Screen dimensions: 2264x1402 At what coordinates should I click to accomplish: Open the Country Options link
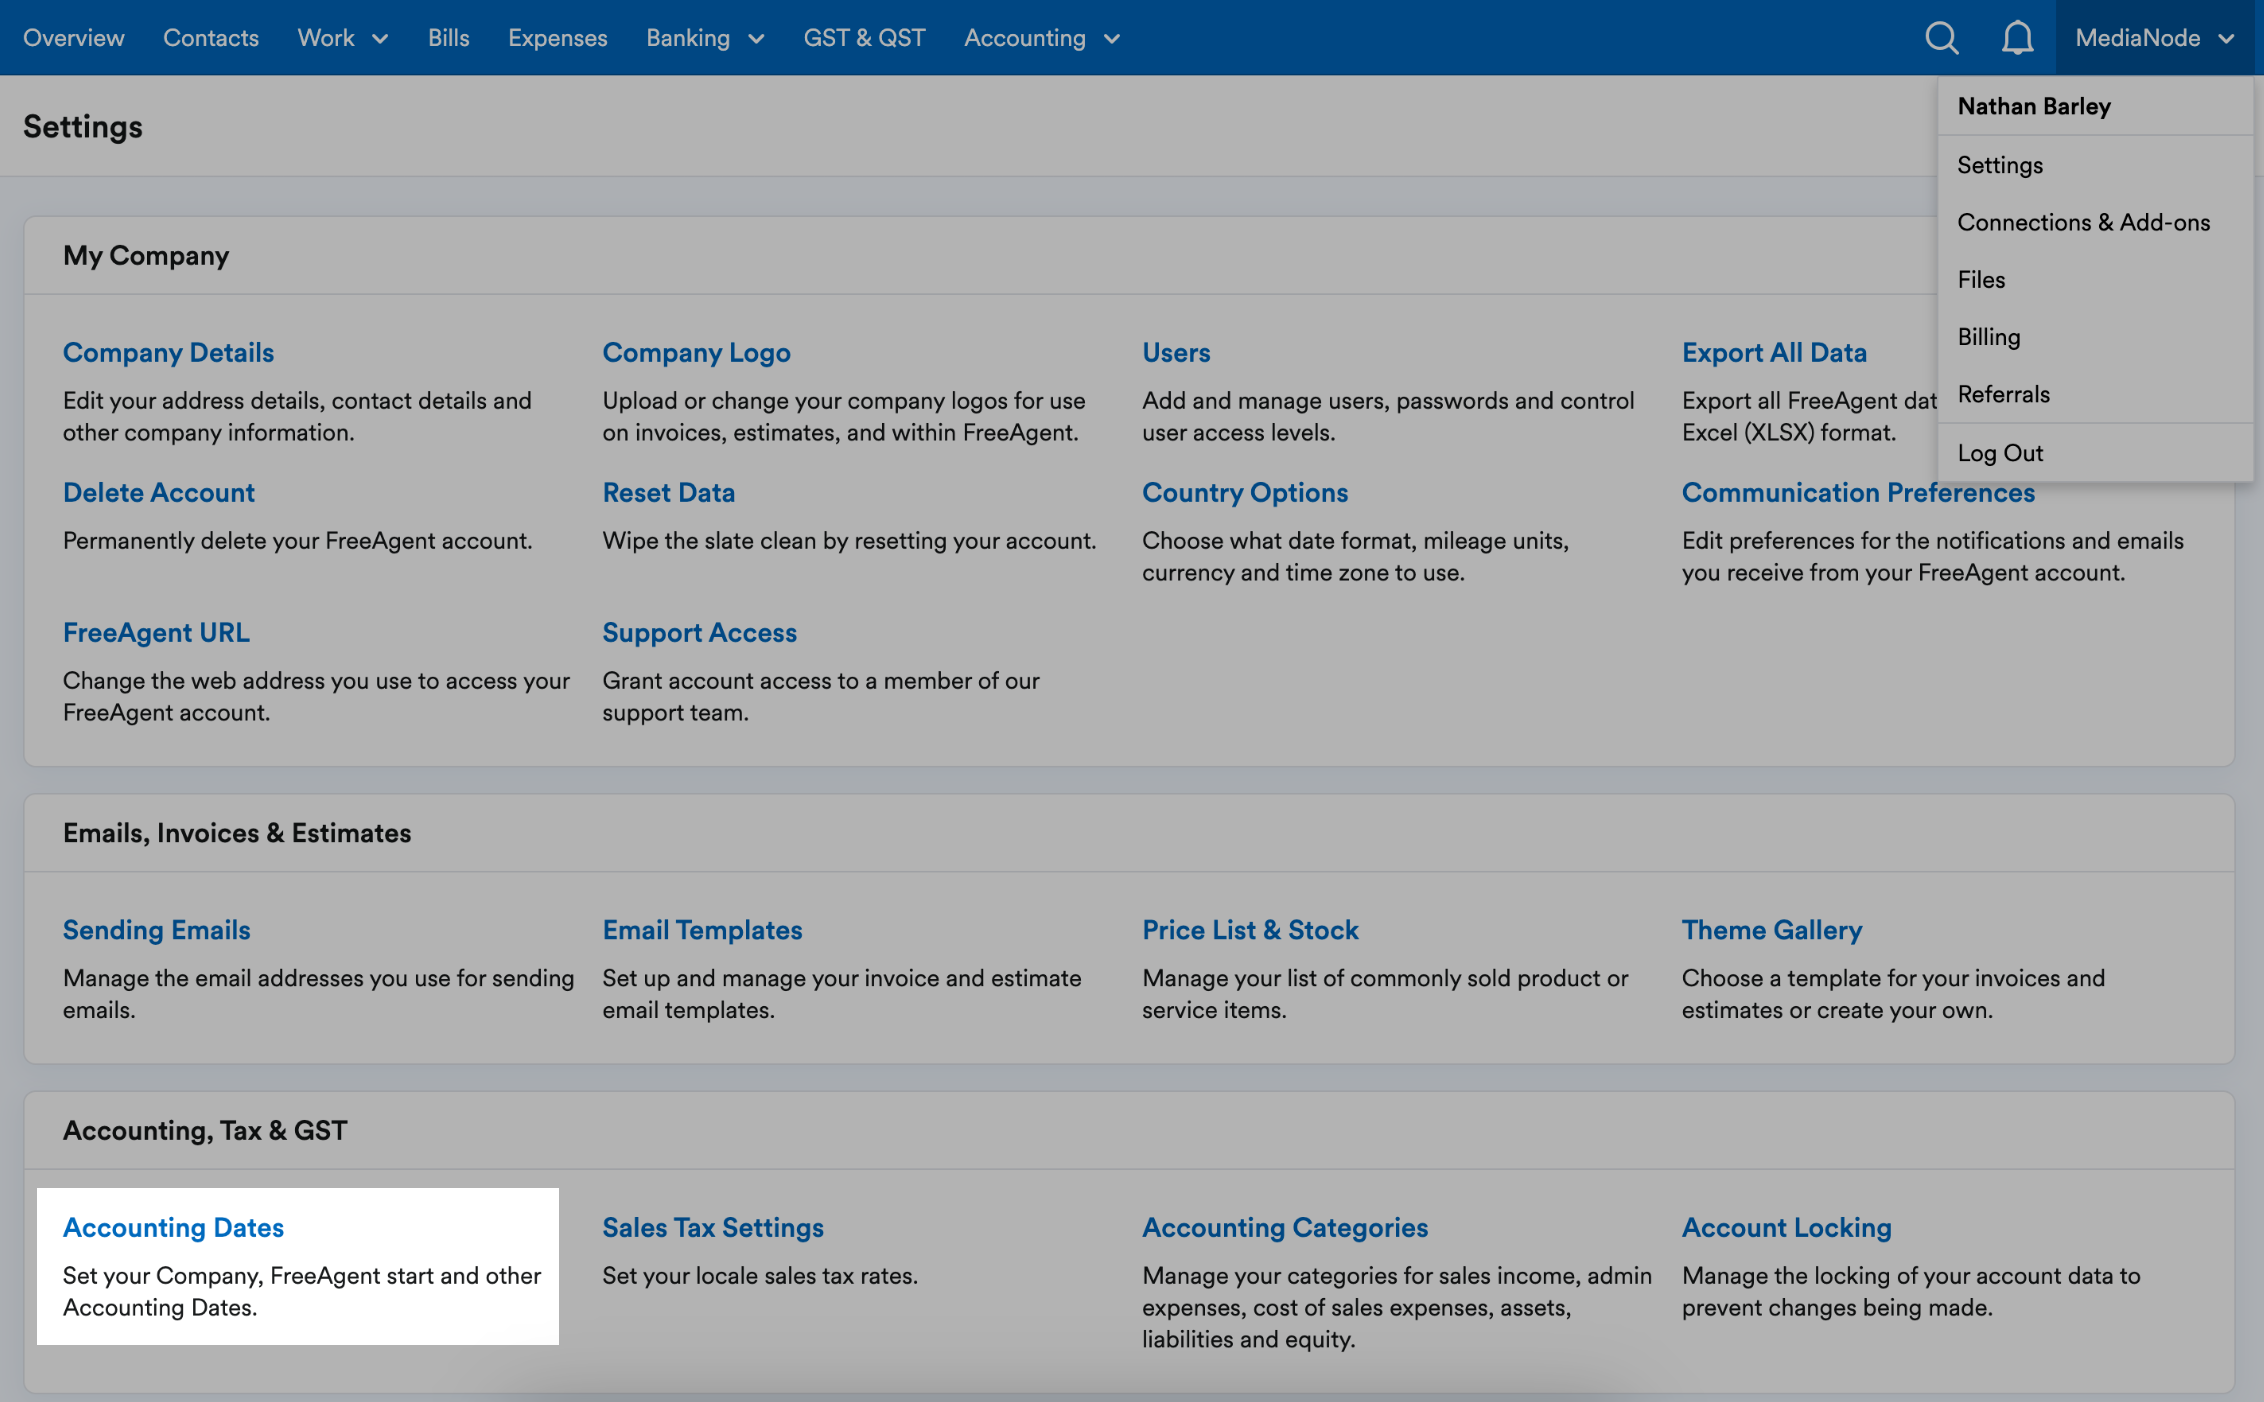[x=1245, y=492]
